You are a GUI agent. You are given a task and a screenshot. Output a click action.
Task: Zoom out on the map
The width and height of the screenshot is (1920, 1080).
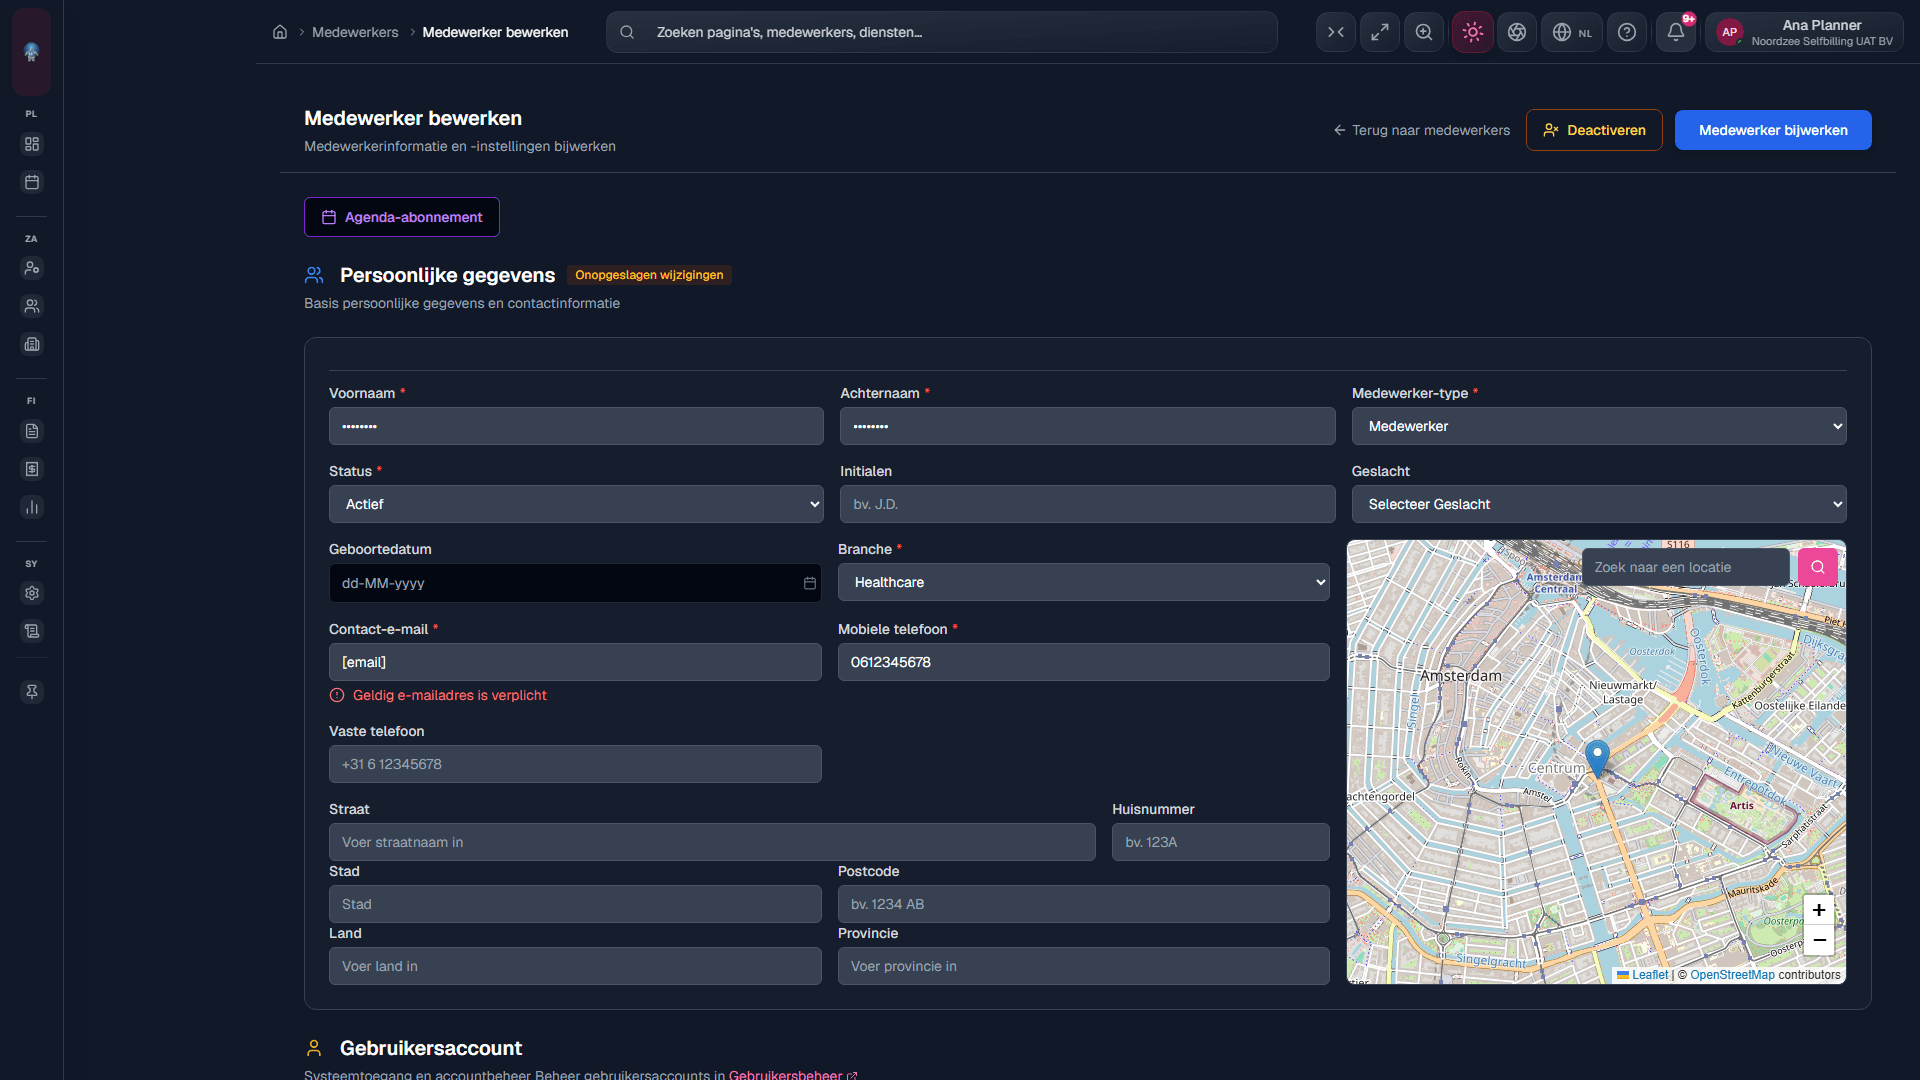click(1819, 940)
